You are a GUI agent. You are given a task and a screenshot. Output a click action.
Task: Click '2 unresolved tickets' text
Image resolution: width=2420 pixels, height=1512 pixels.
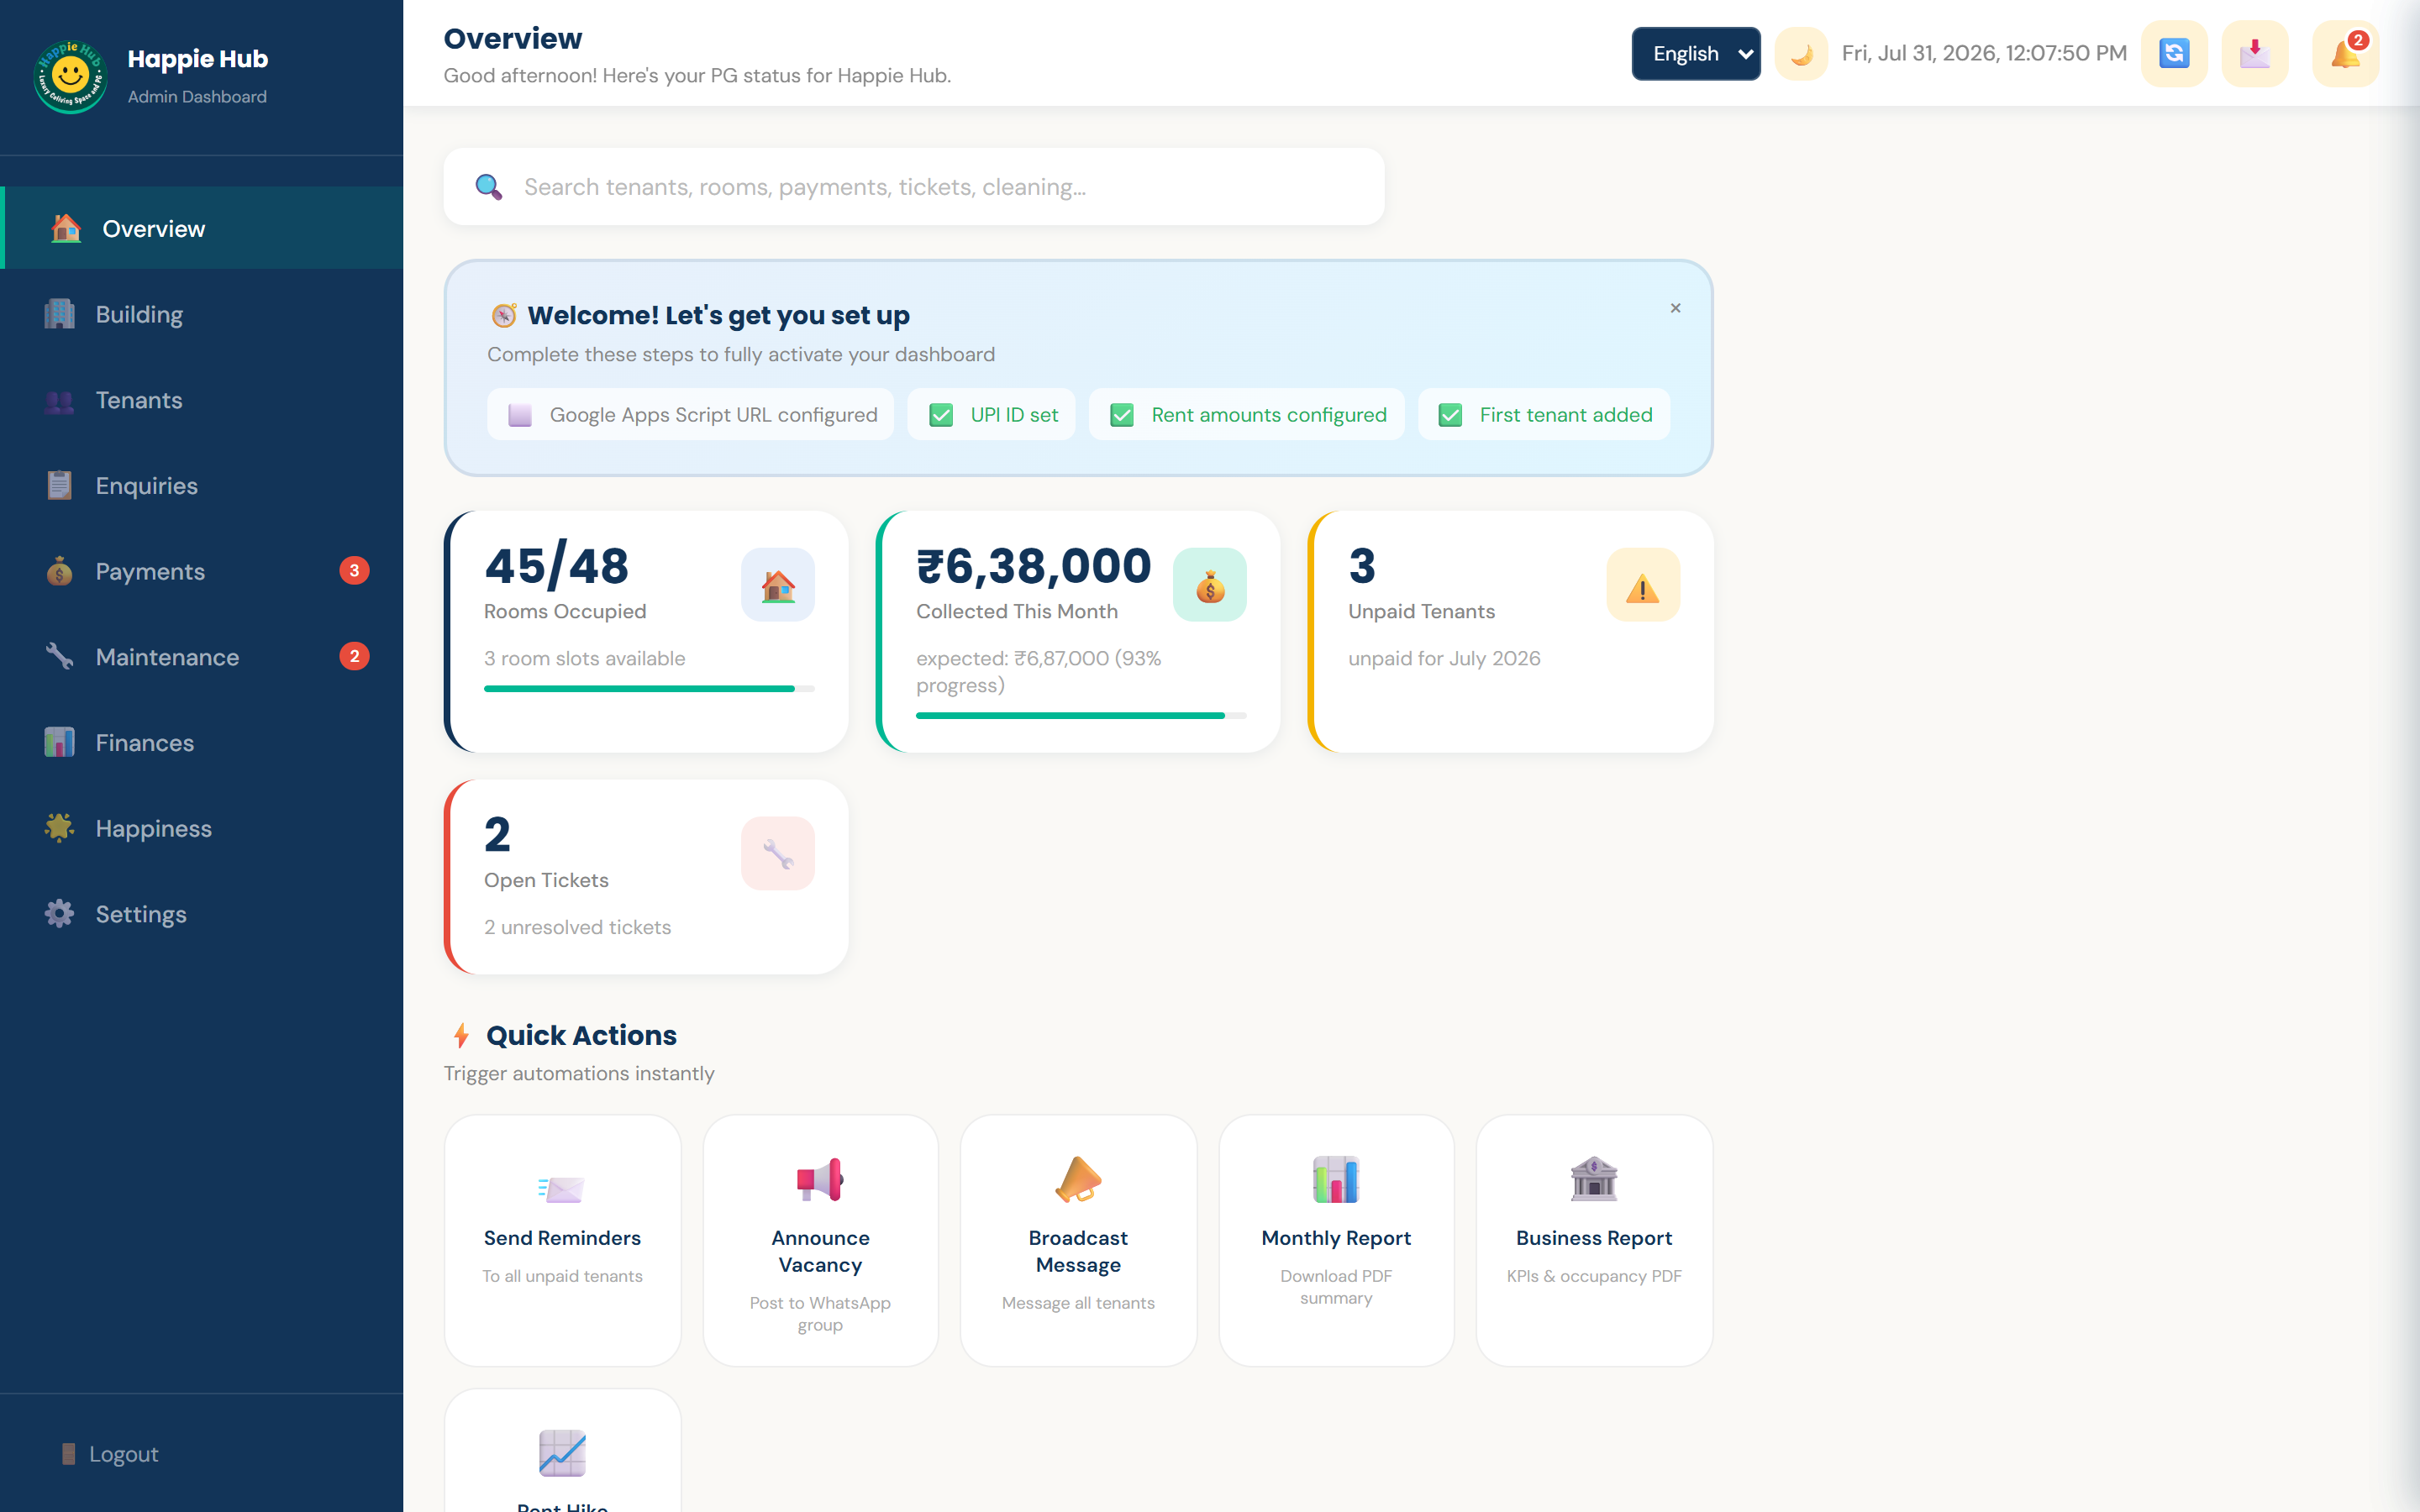[x=577, y=927]
